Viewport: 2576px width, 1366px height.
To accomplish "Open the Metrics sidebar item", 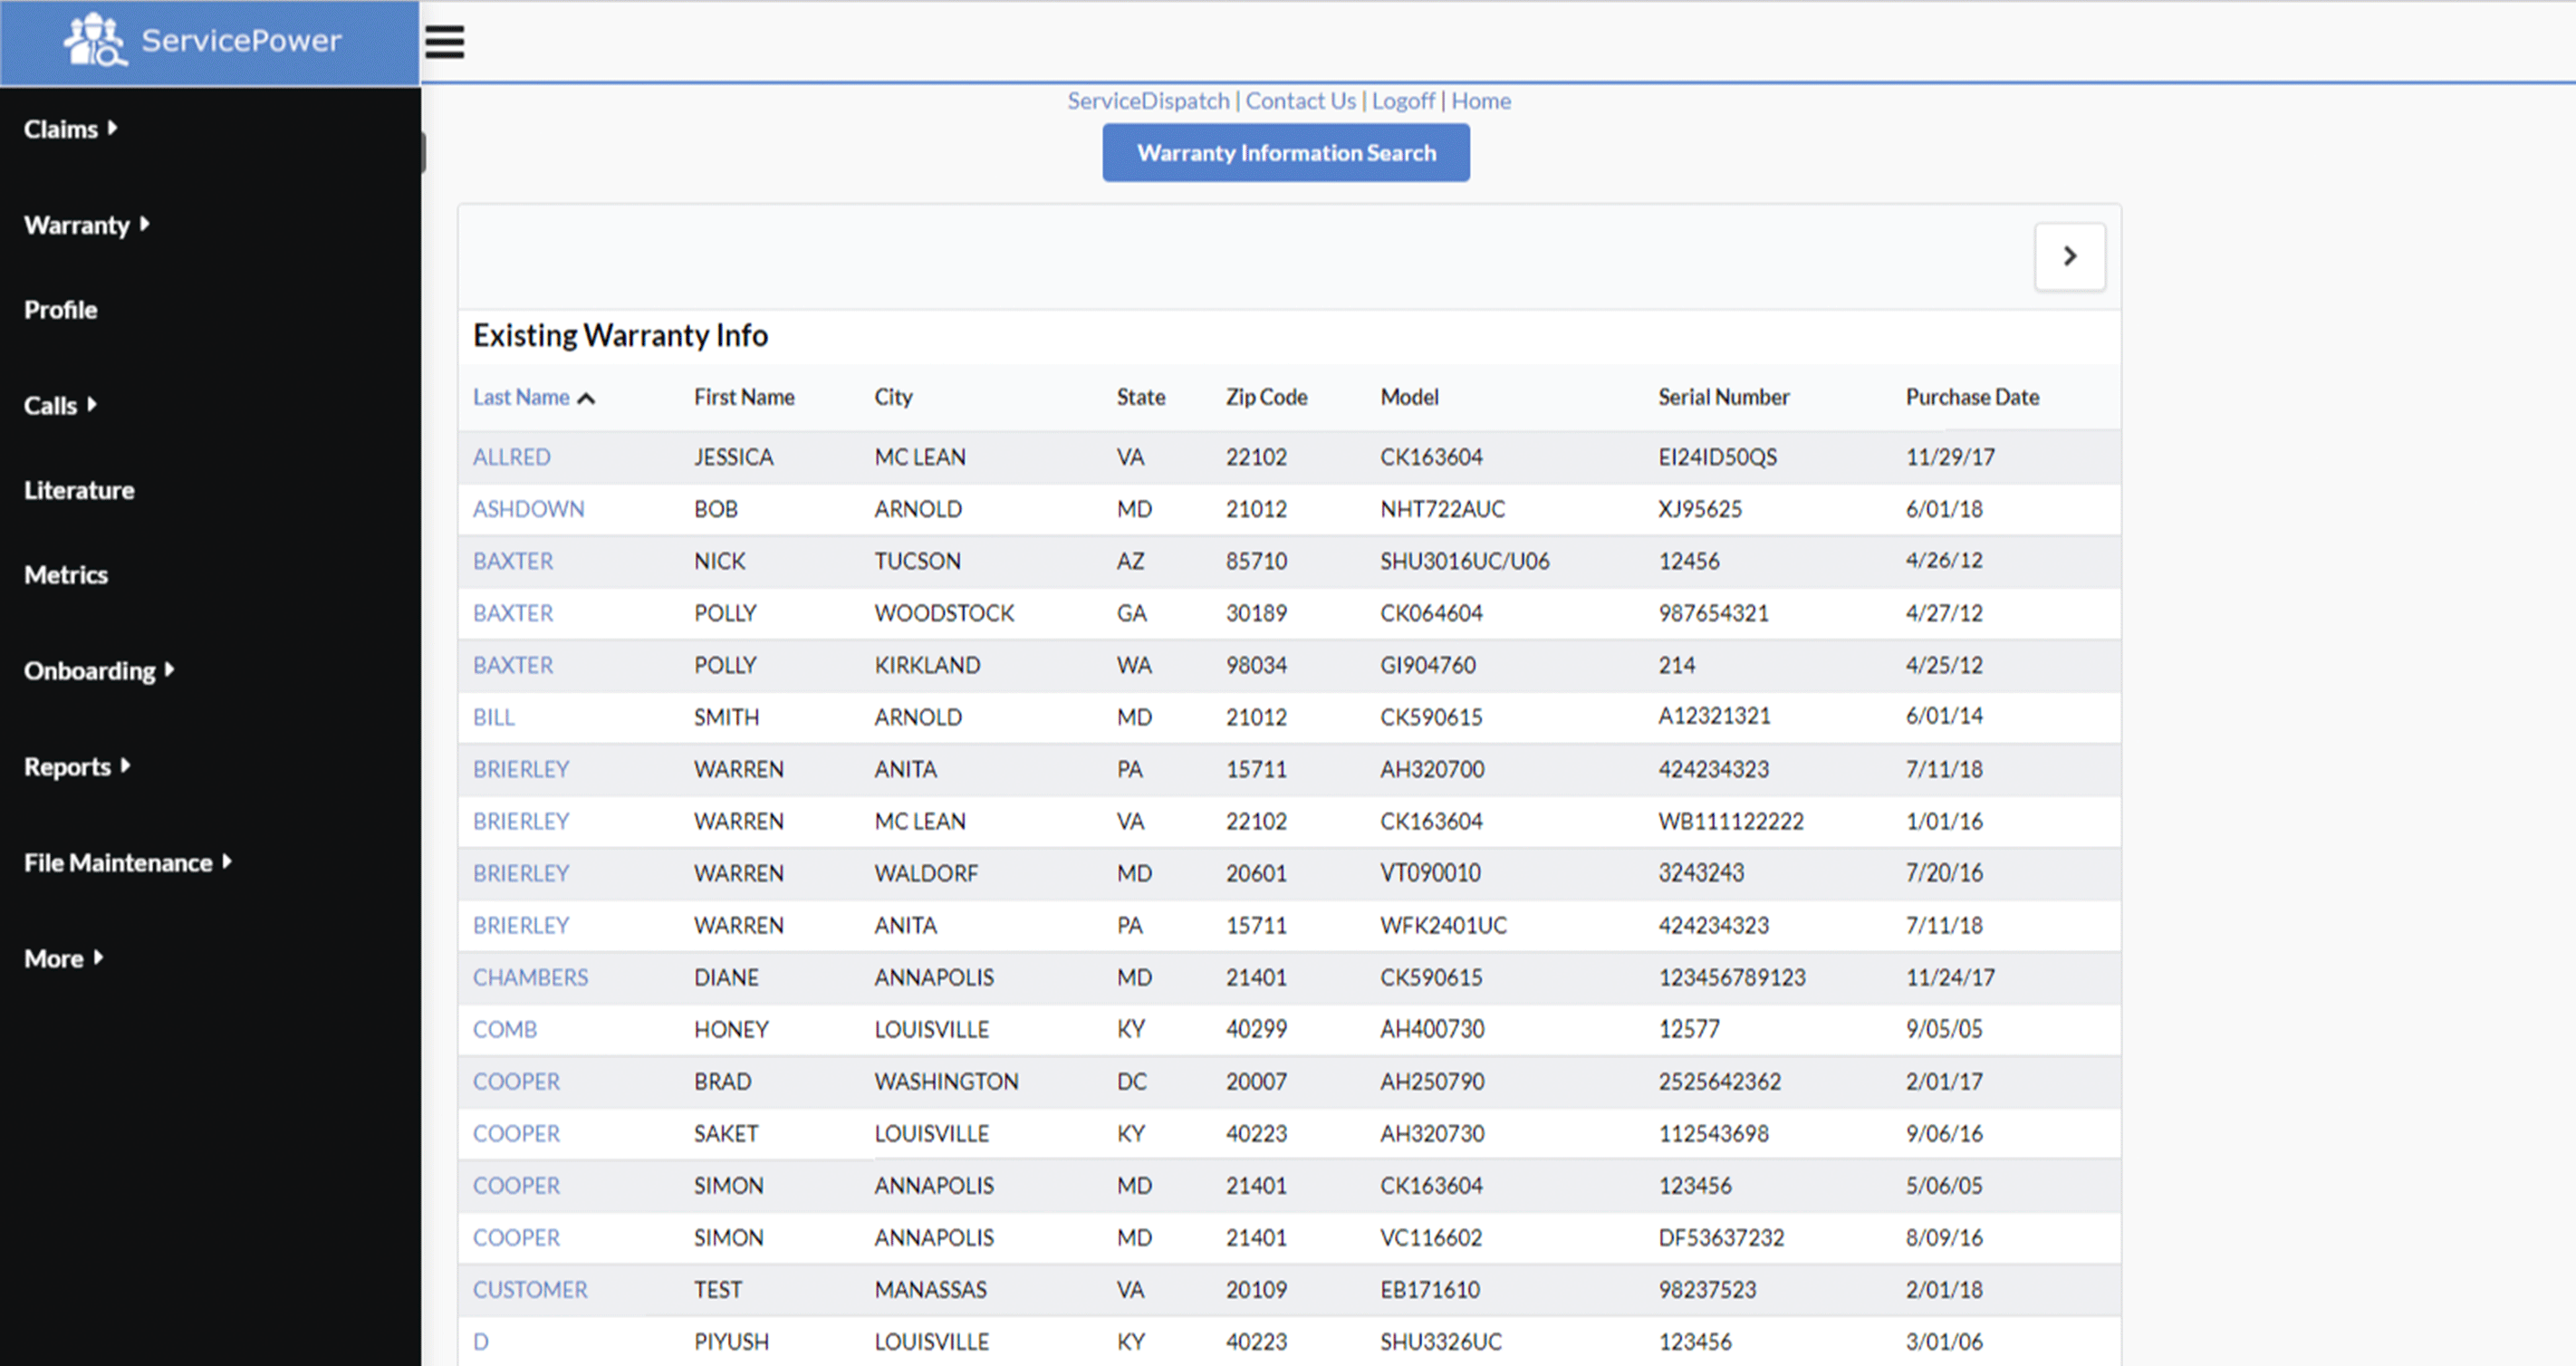I will 66,574.
